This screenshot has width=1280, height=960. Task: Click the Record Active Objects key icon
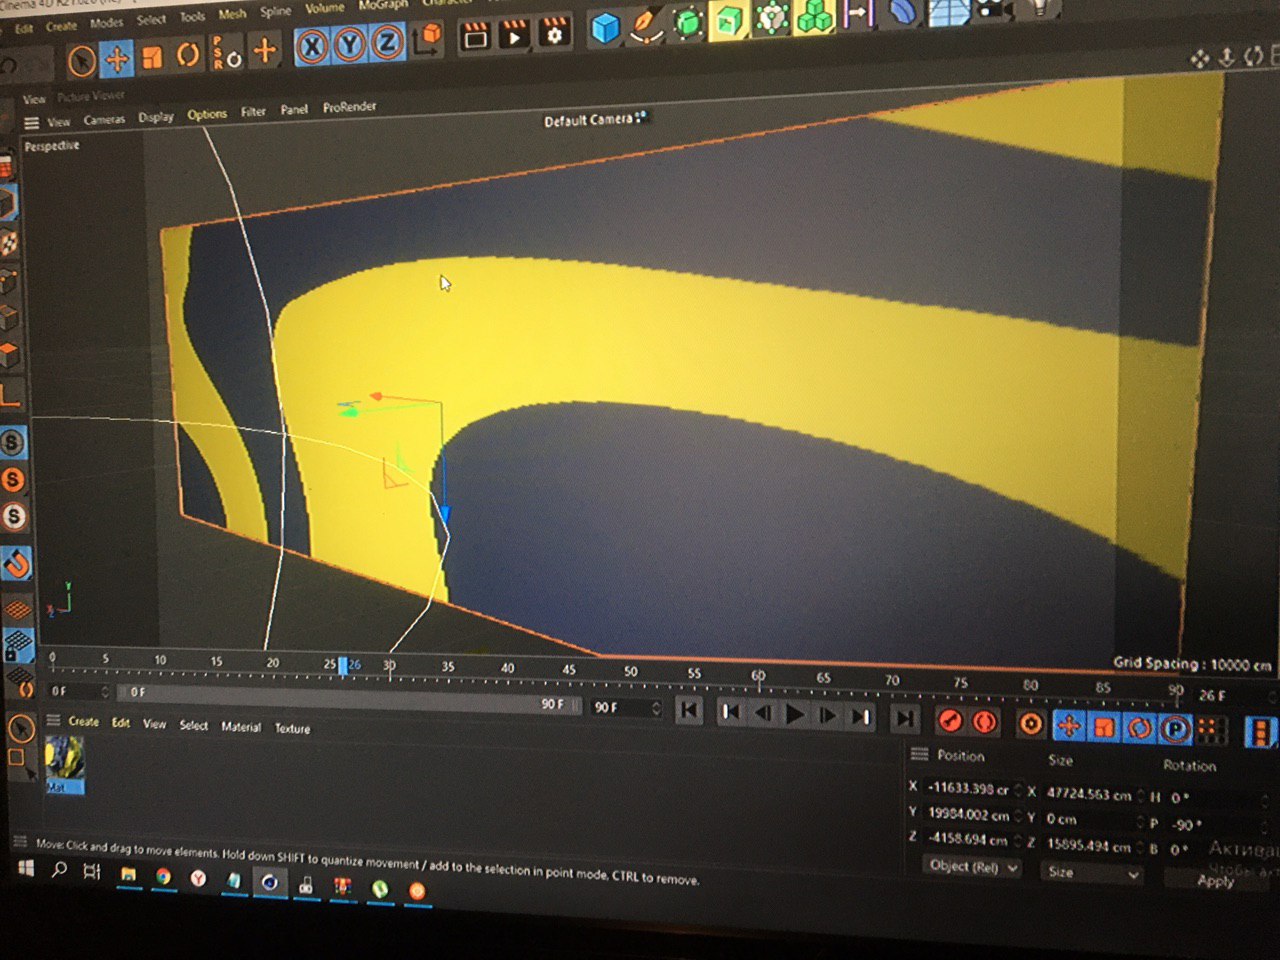point(949,720)
